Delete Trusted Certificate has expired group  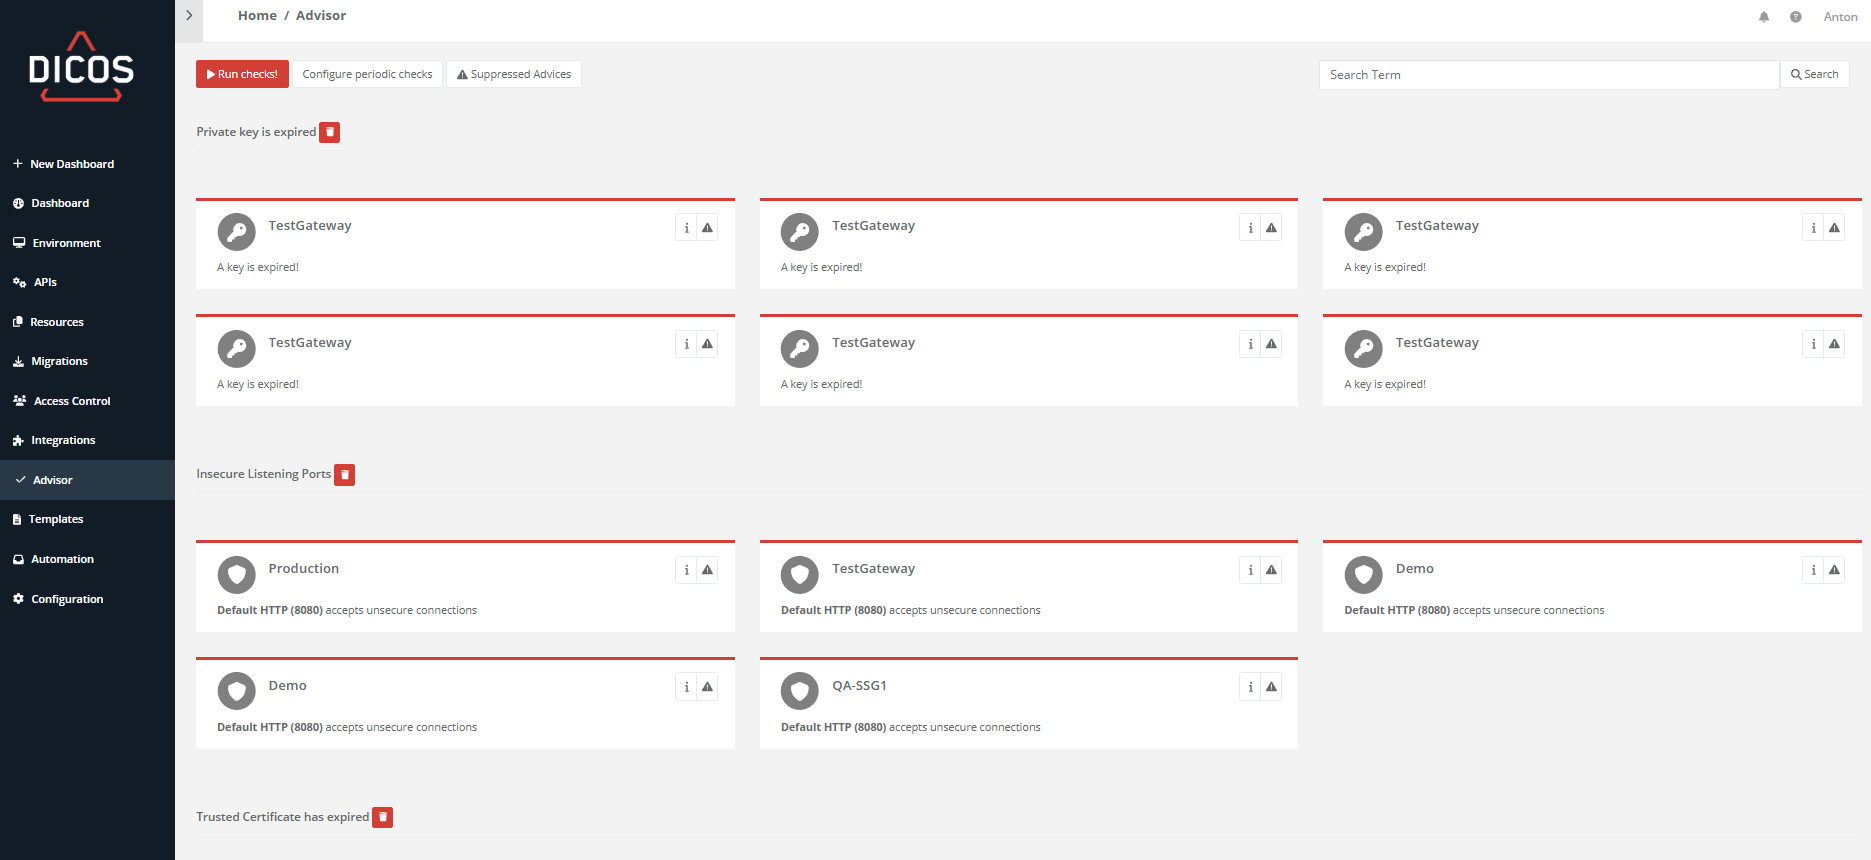pyautogui.click(x=382, y=817)
